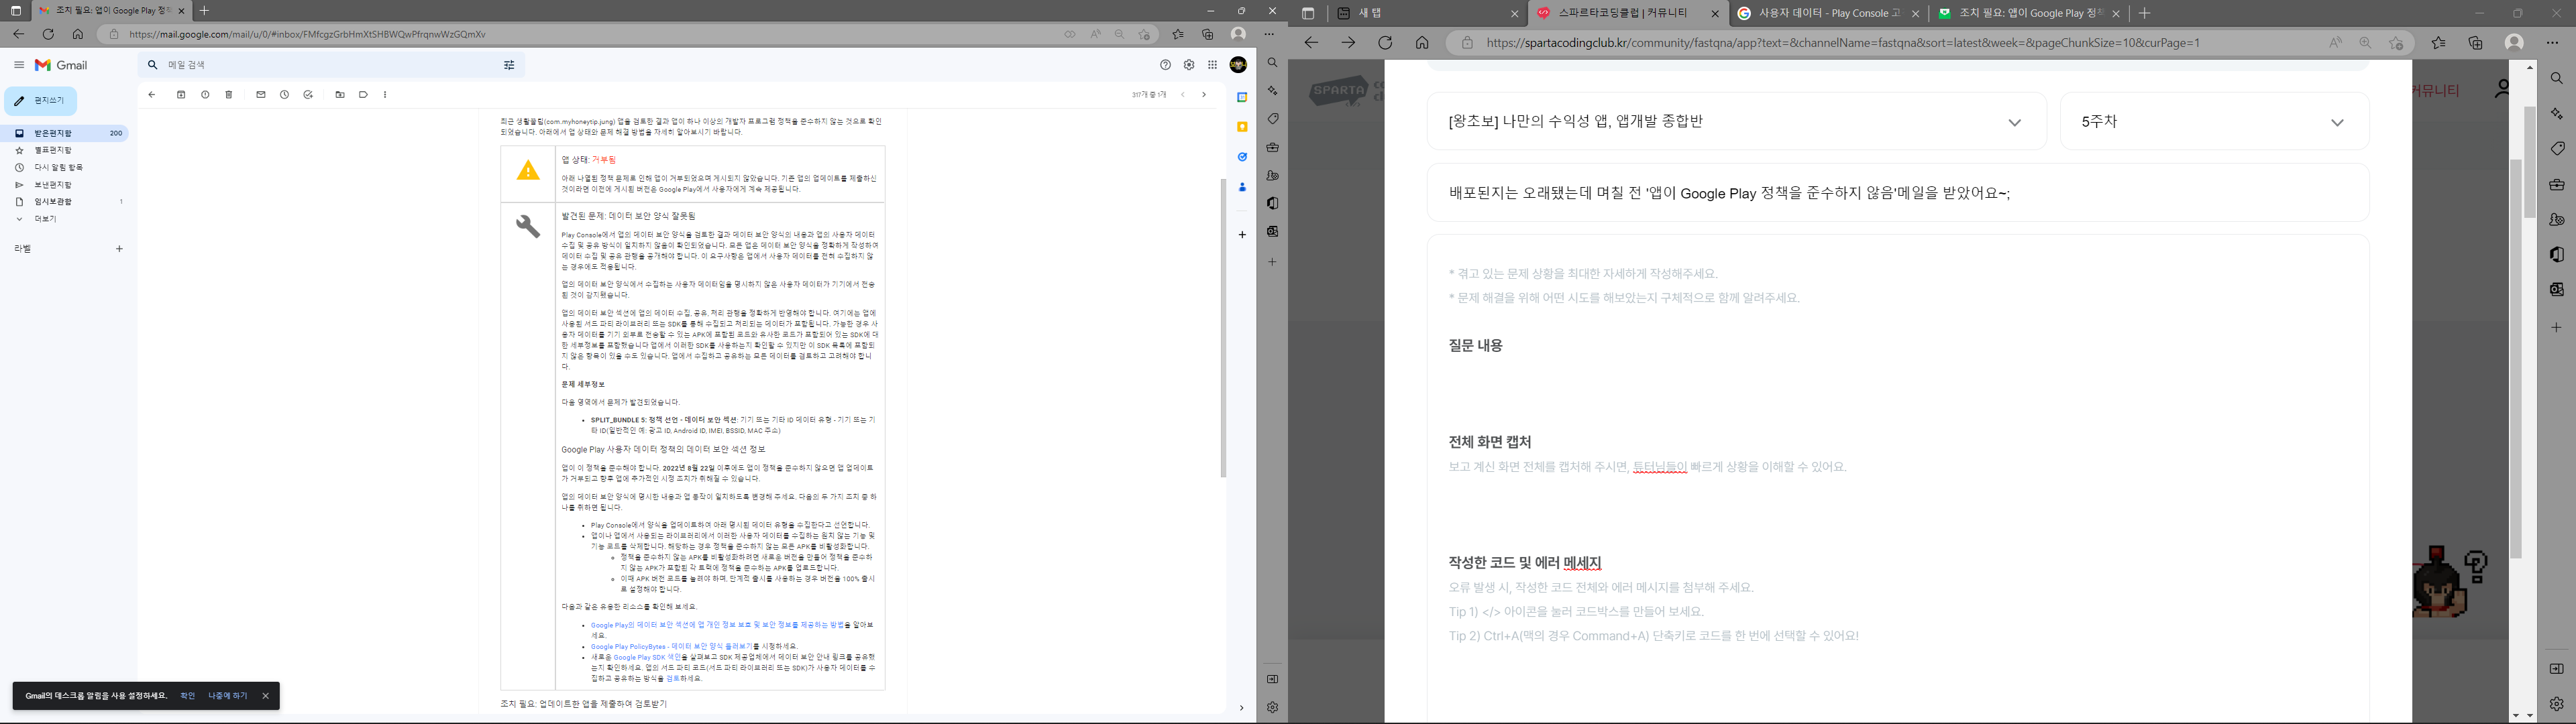Image resolution: width=2576 pixels, height=724 pixels.
Task: Open Google apps grid icon
Action: (1213, 65)
